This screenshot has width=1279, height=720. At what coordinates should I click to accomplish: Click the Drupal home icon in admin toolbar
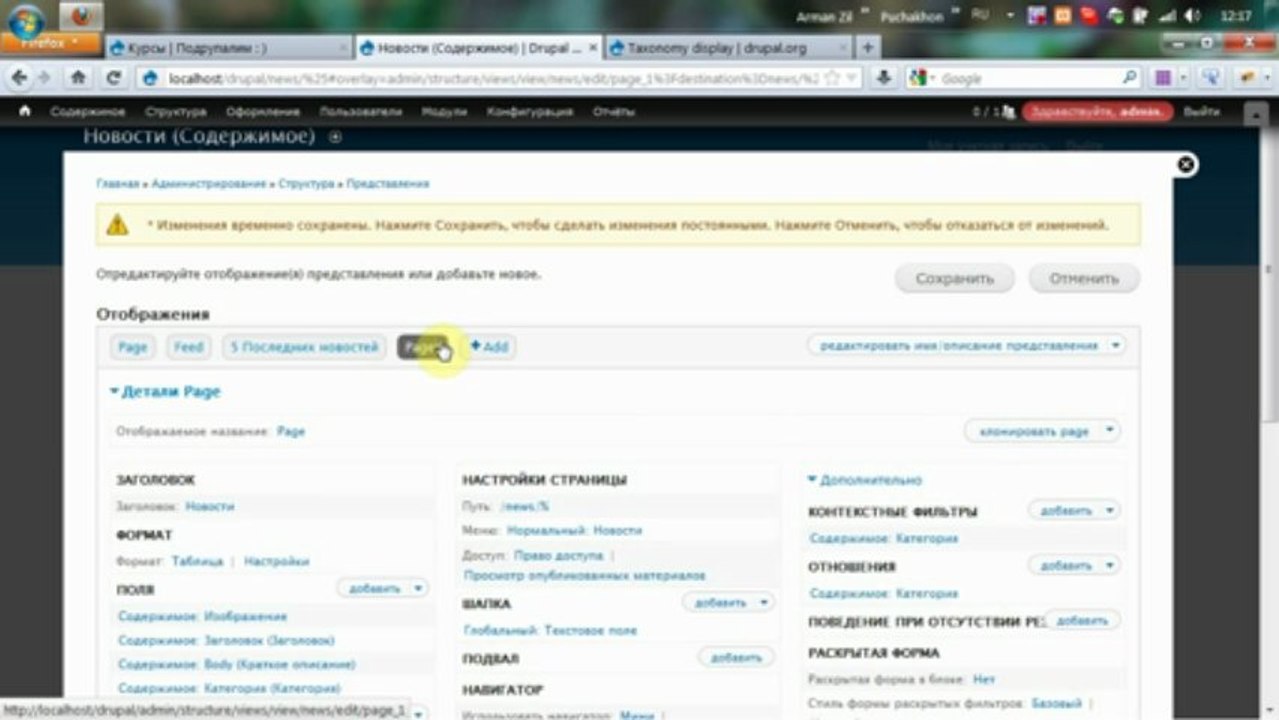coord(25,112)
